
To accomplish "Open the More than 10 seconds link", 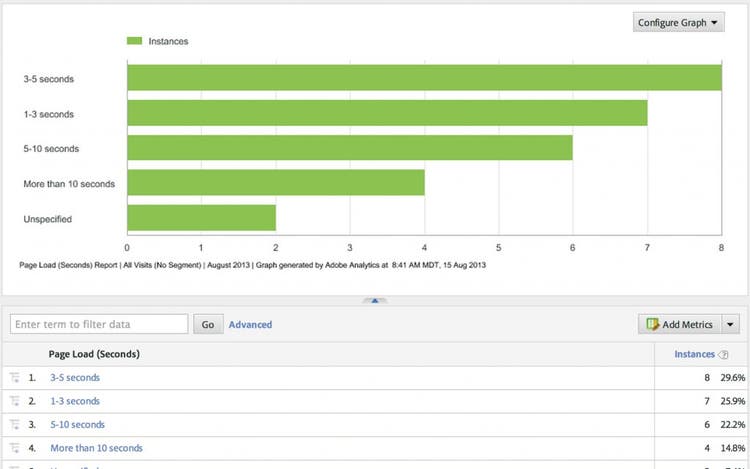I will [96, 449].
